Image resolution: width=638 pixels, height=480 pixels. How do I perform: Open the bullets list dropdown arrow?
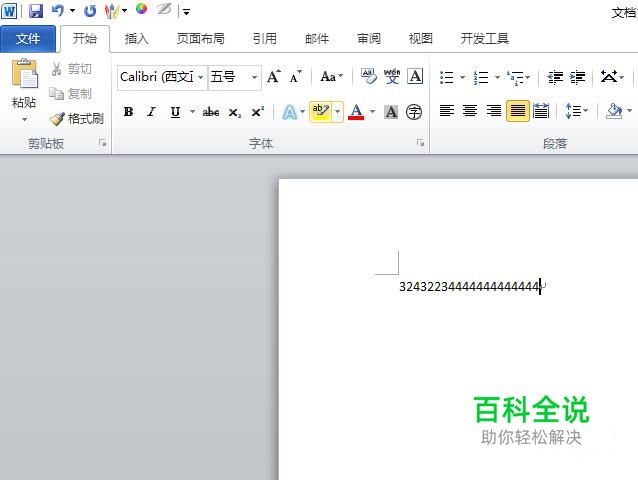462,77
